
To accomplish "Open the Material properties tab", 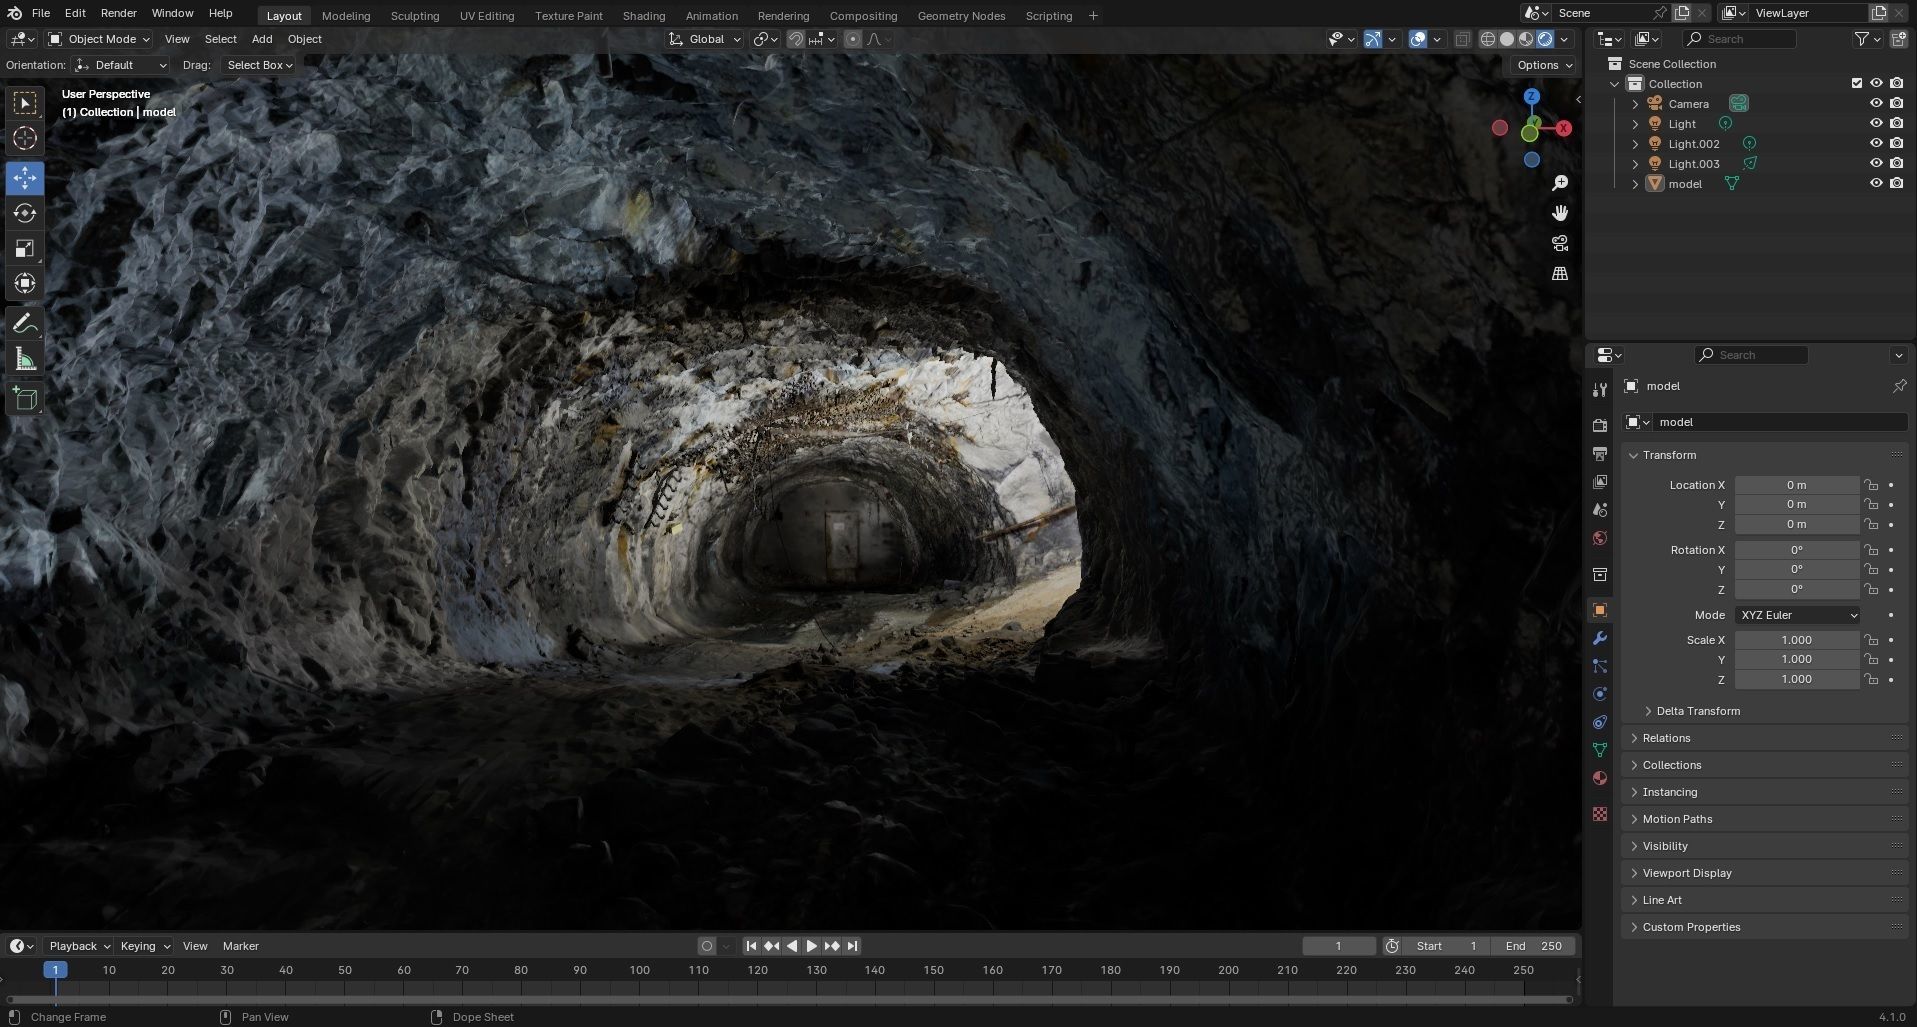I will pyautogui.click(x=1600, y=778).
